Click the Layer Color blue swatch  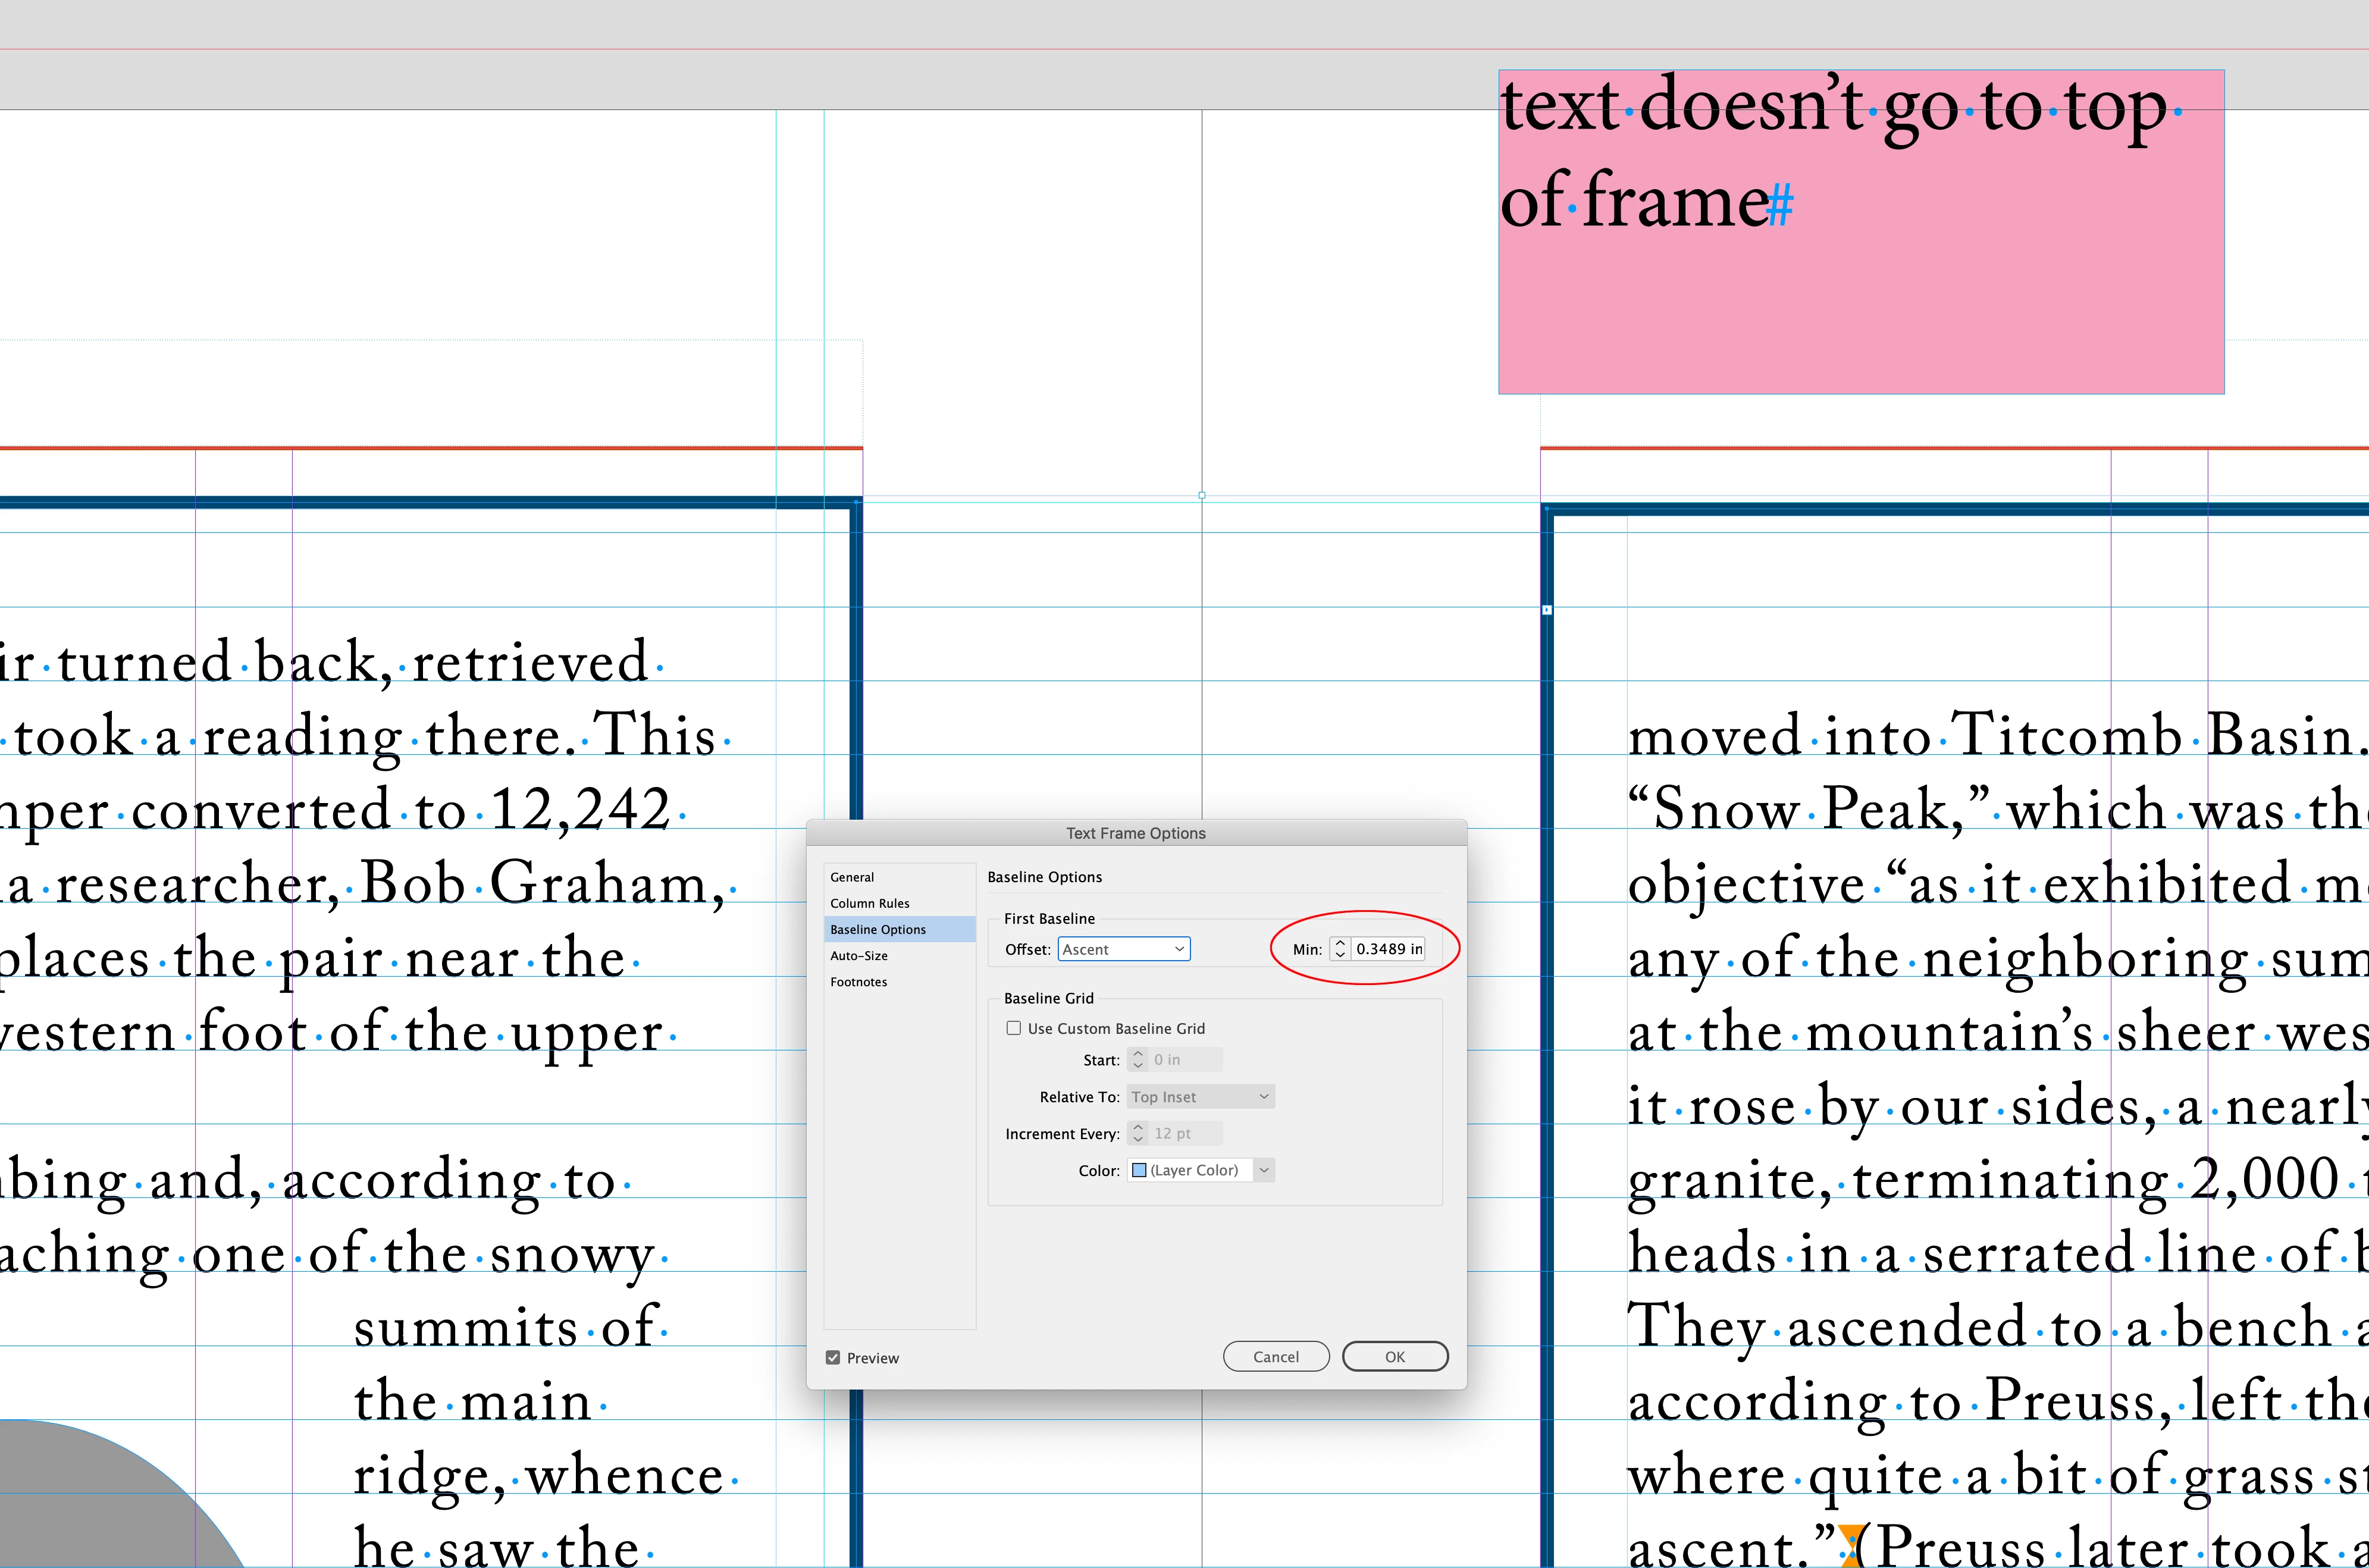pyautogui.click(x=1139, y=1170)
